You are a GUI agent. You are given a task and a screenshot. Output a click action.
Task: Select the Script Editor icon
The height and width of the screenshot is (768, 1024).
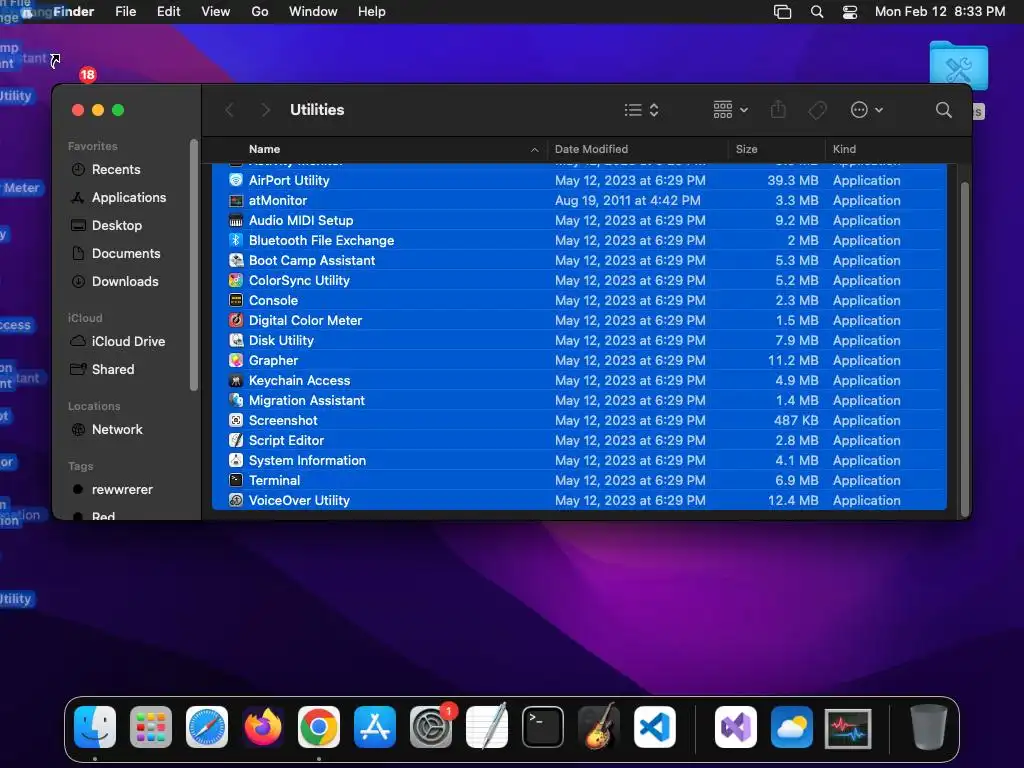(x=236, y=441)
